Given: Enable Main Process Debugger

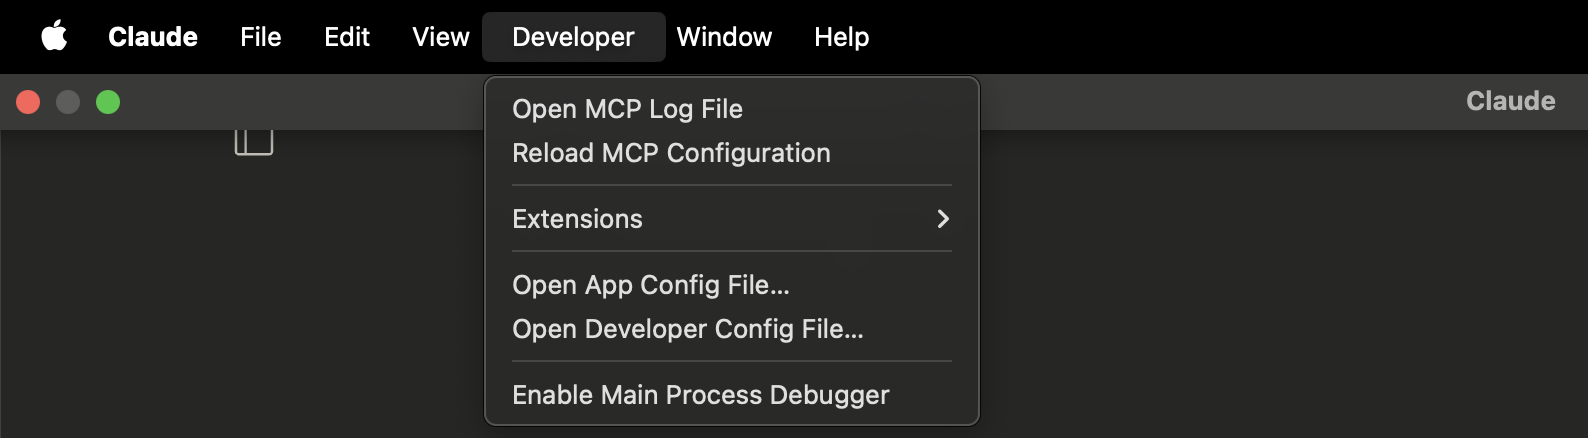Looking at the screenshot, I should [732, 395].
